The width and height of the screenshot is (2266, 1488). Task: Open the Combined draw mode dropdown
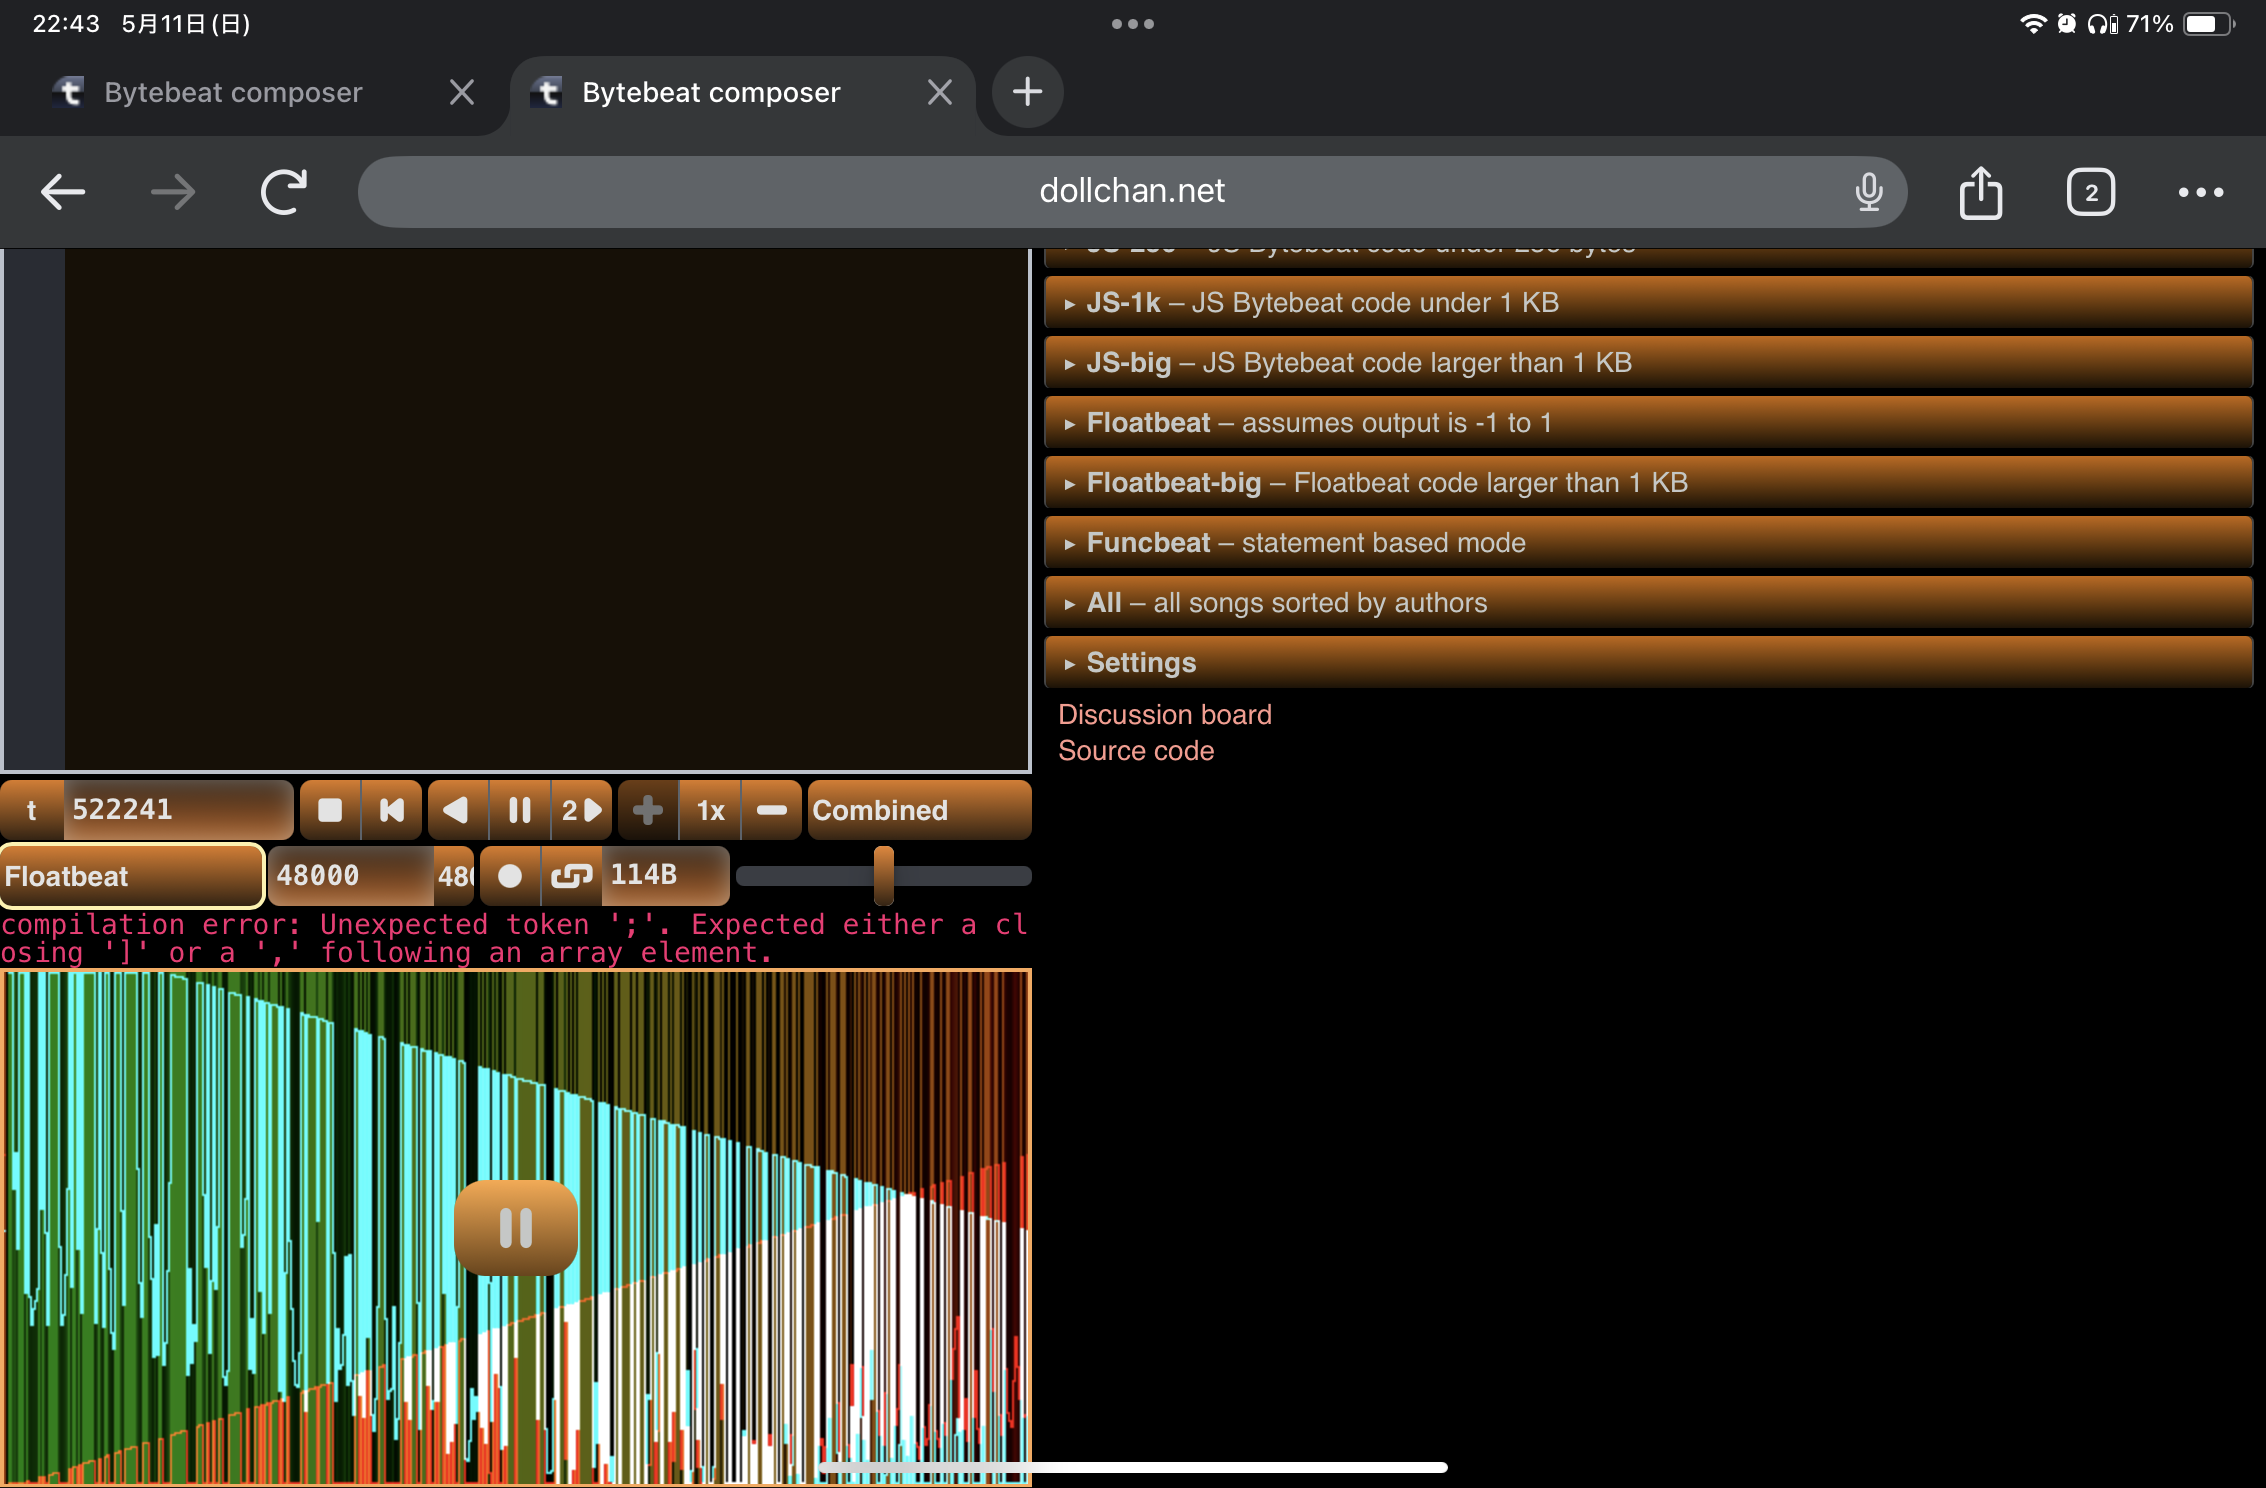(x=919, y=810)
